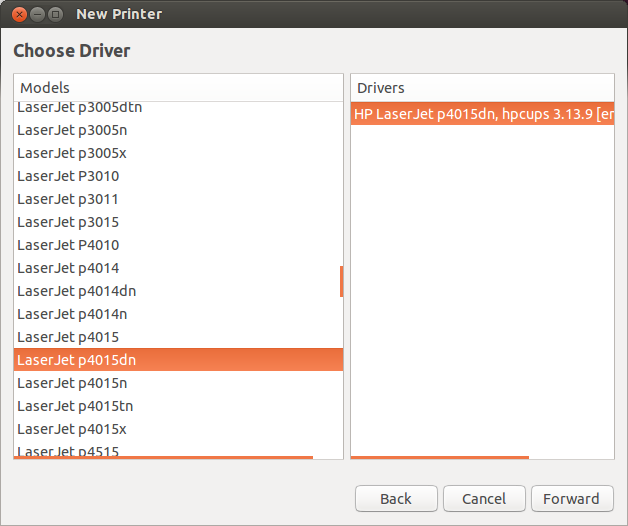Click the Drivers list horizontal scrollbar
Viewport: 628px width, 526px height.
coord(440,457)
